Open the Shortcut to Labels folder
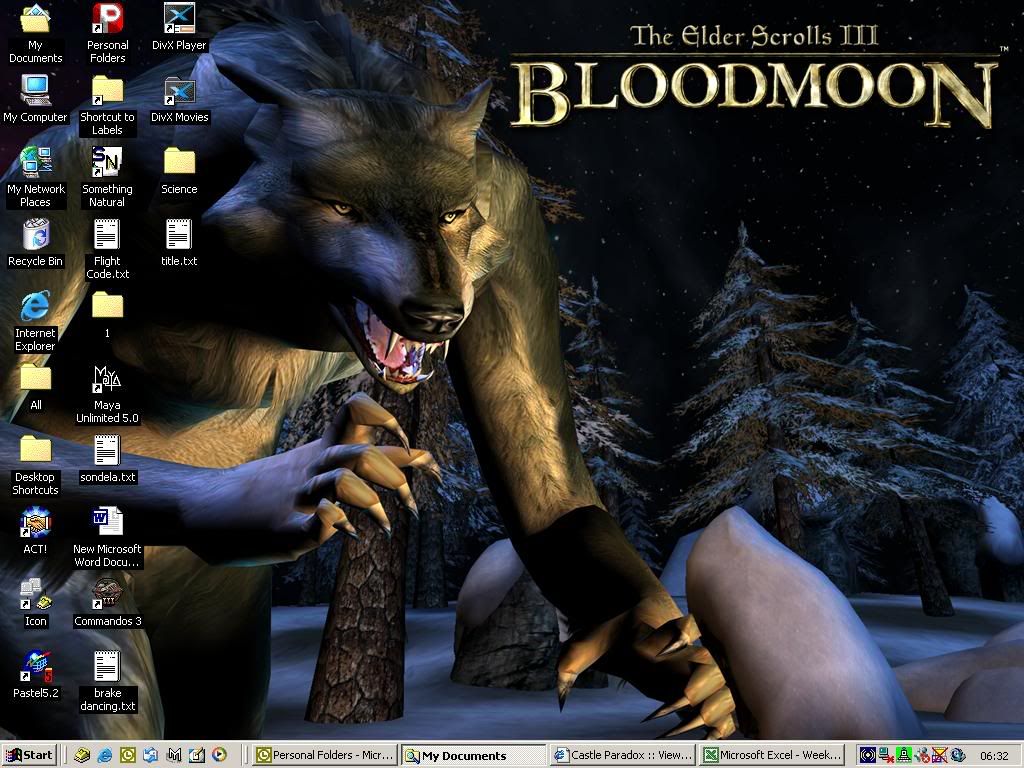Viewport: 1024px width, 768px height. (107, 104)
